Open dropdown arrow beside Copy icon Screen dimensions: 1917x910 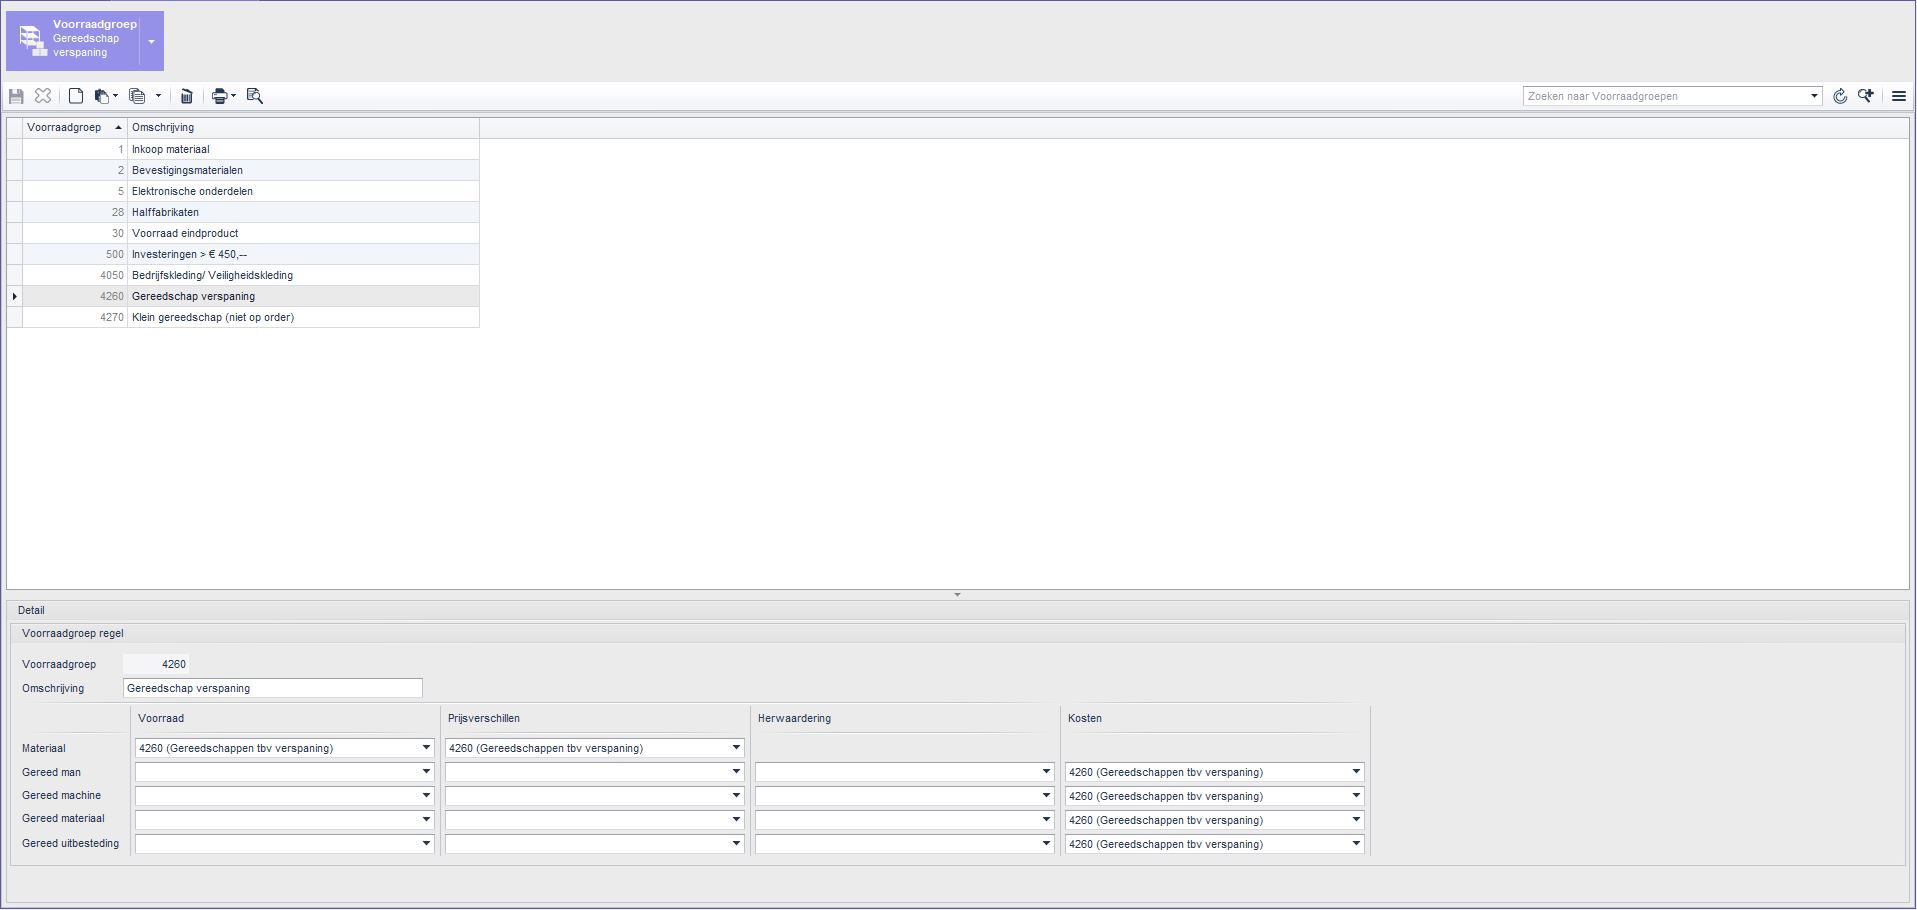[158, 97]
